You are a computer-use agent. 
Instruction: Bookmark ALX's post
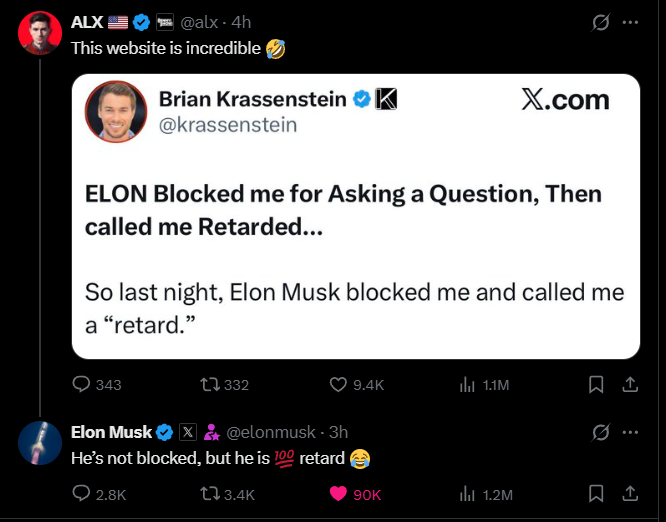click(x=595, y=385)
